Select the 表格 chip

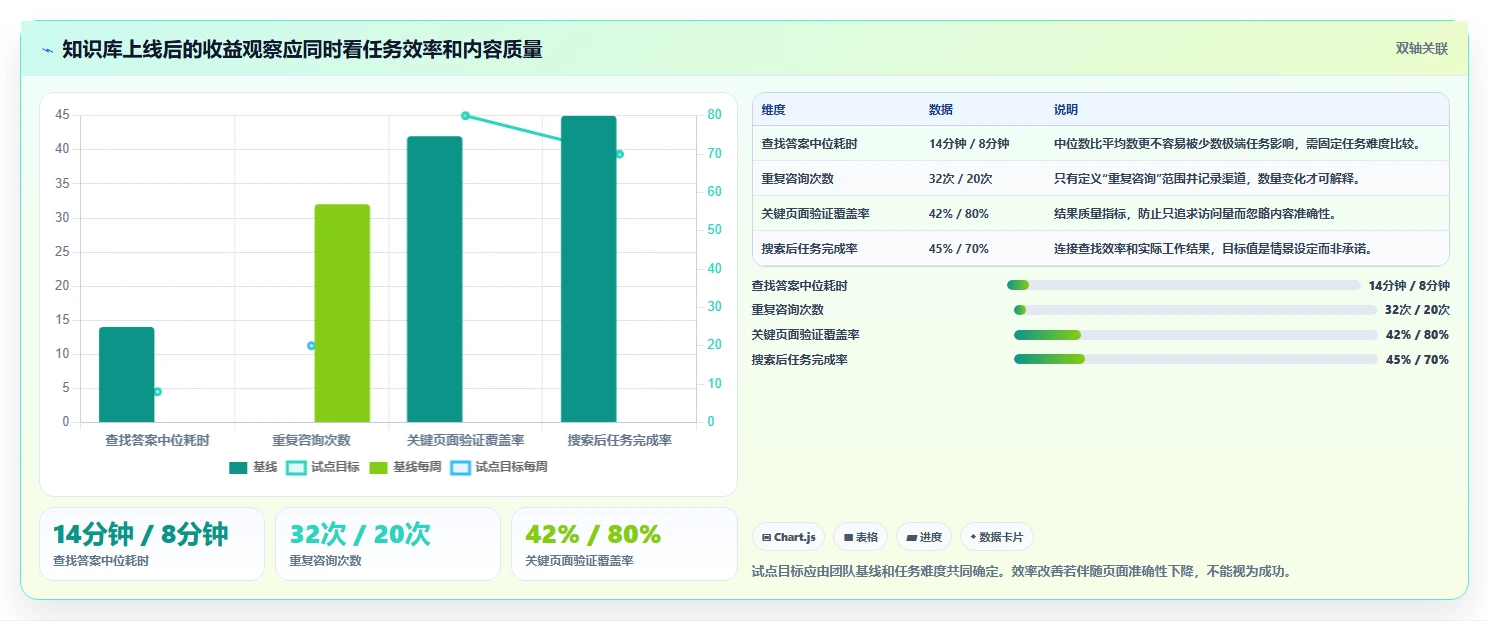pos(860,537)
